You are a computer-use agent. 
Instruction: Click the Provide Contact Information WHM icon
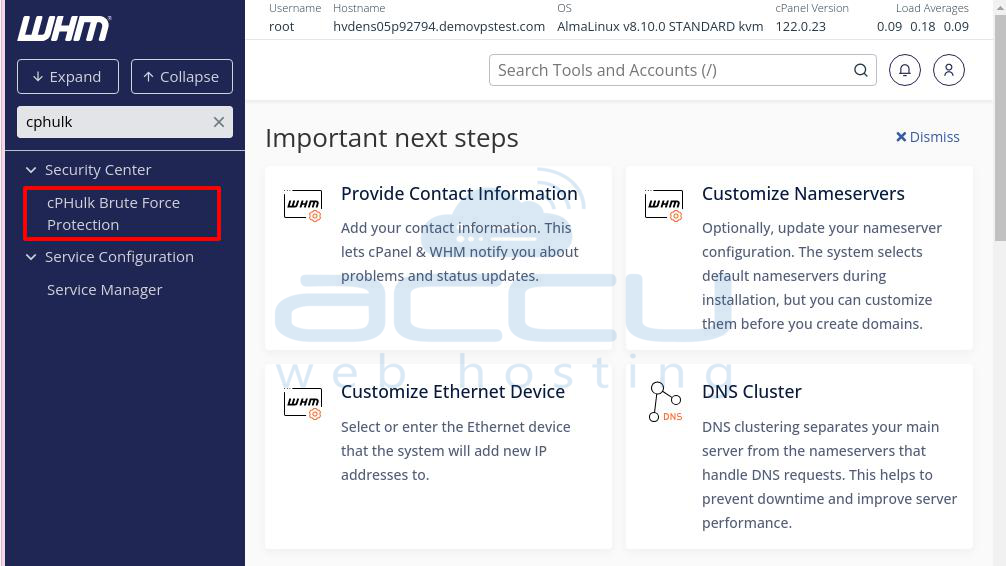click(303, 205)
